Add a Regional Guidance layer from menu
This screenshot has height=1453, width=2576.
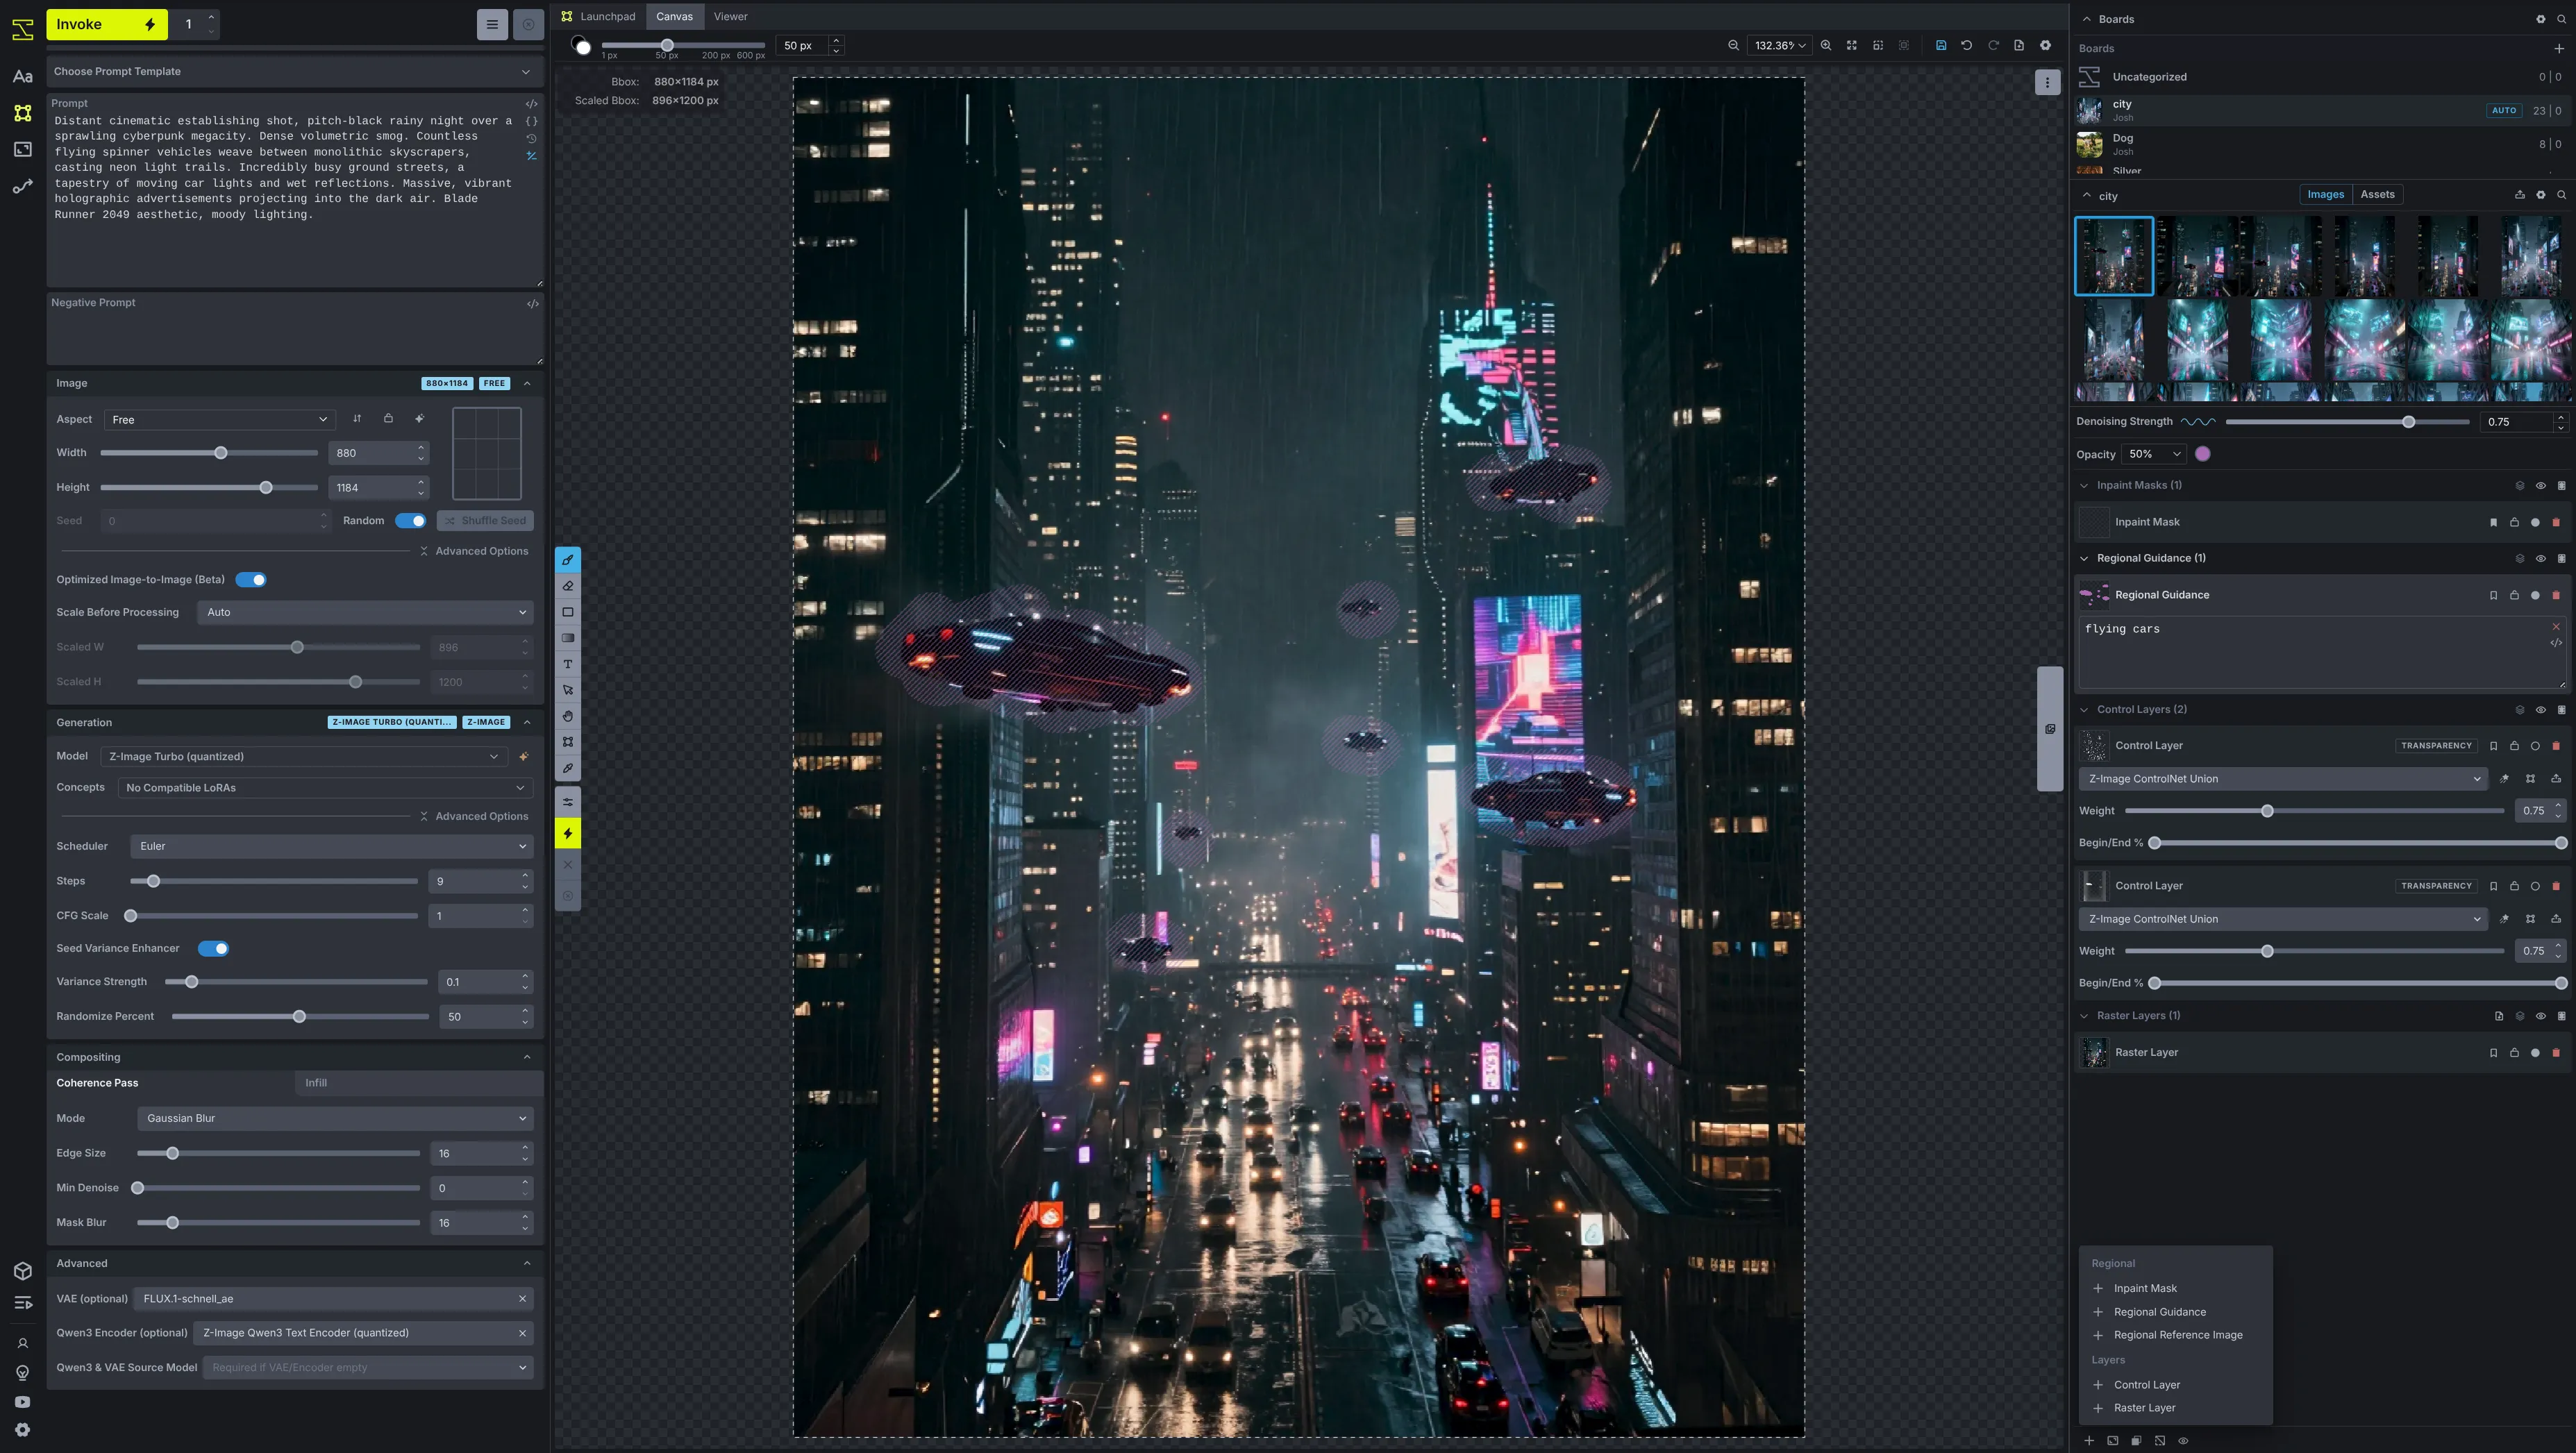click(x=2159, y=1312)
